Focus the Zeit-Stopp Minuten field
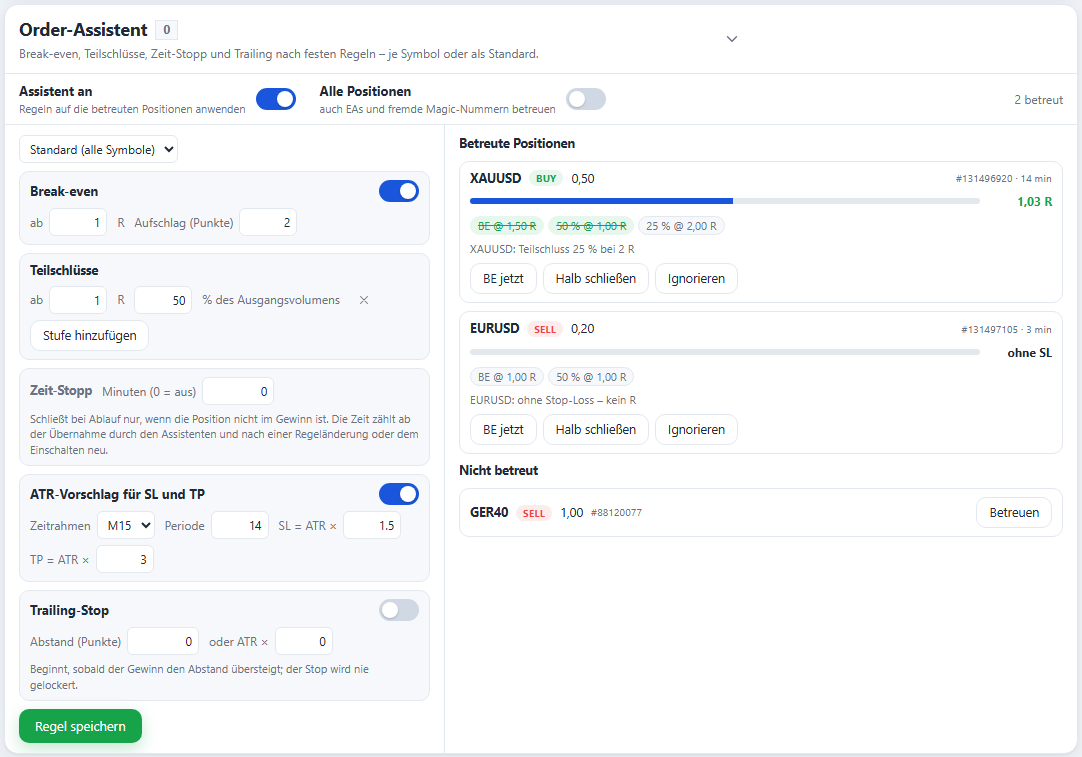 click(x=238, y=391)
